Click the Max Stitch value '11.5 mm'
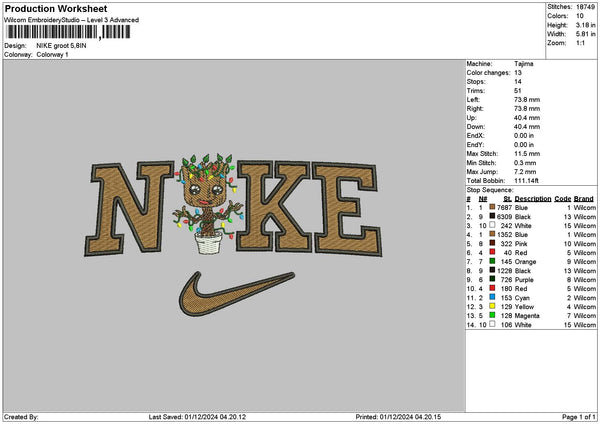The width and height of the screenshot is (600, 424). point(527,153)
